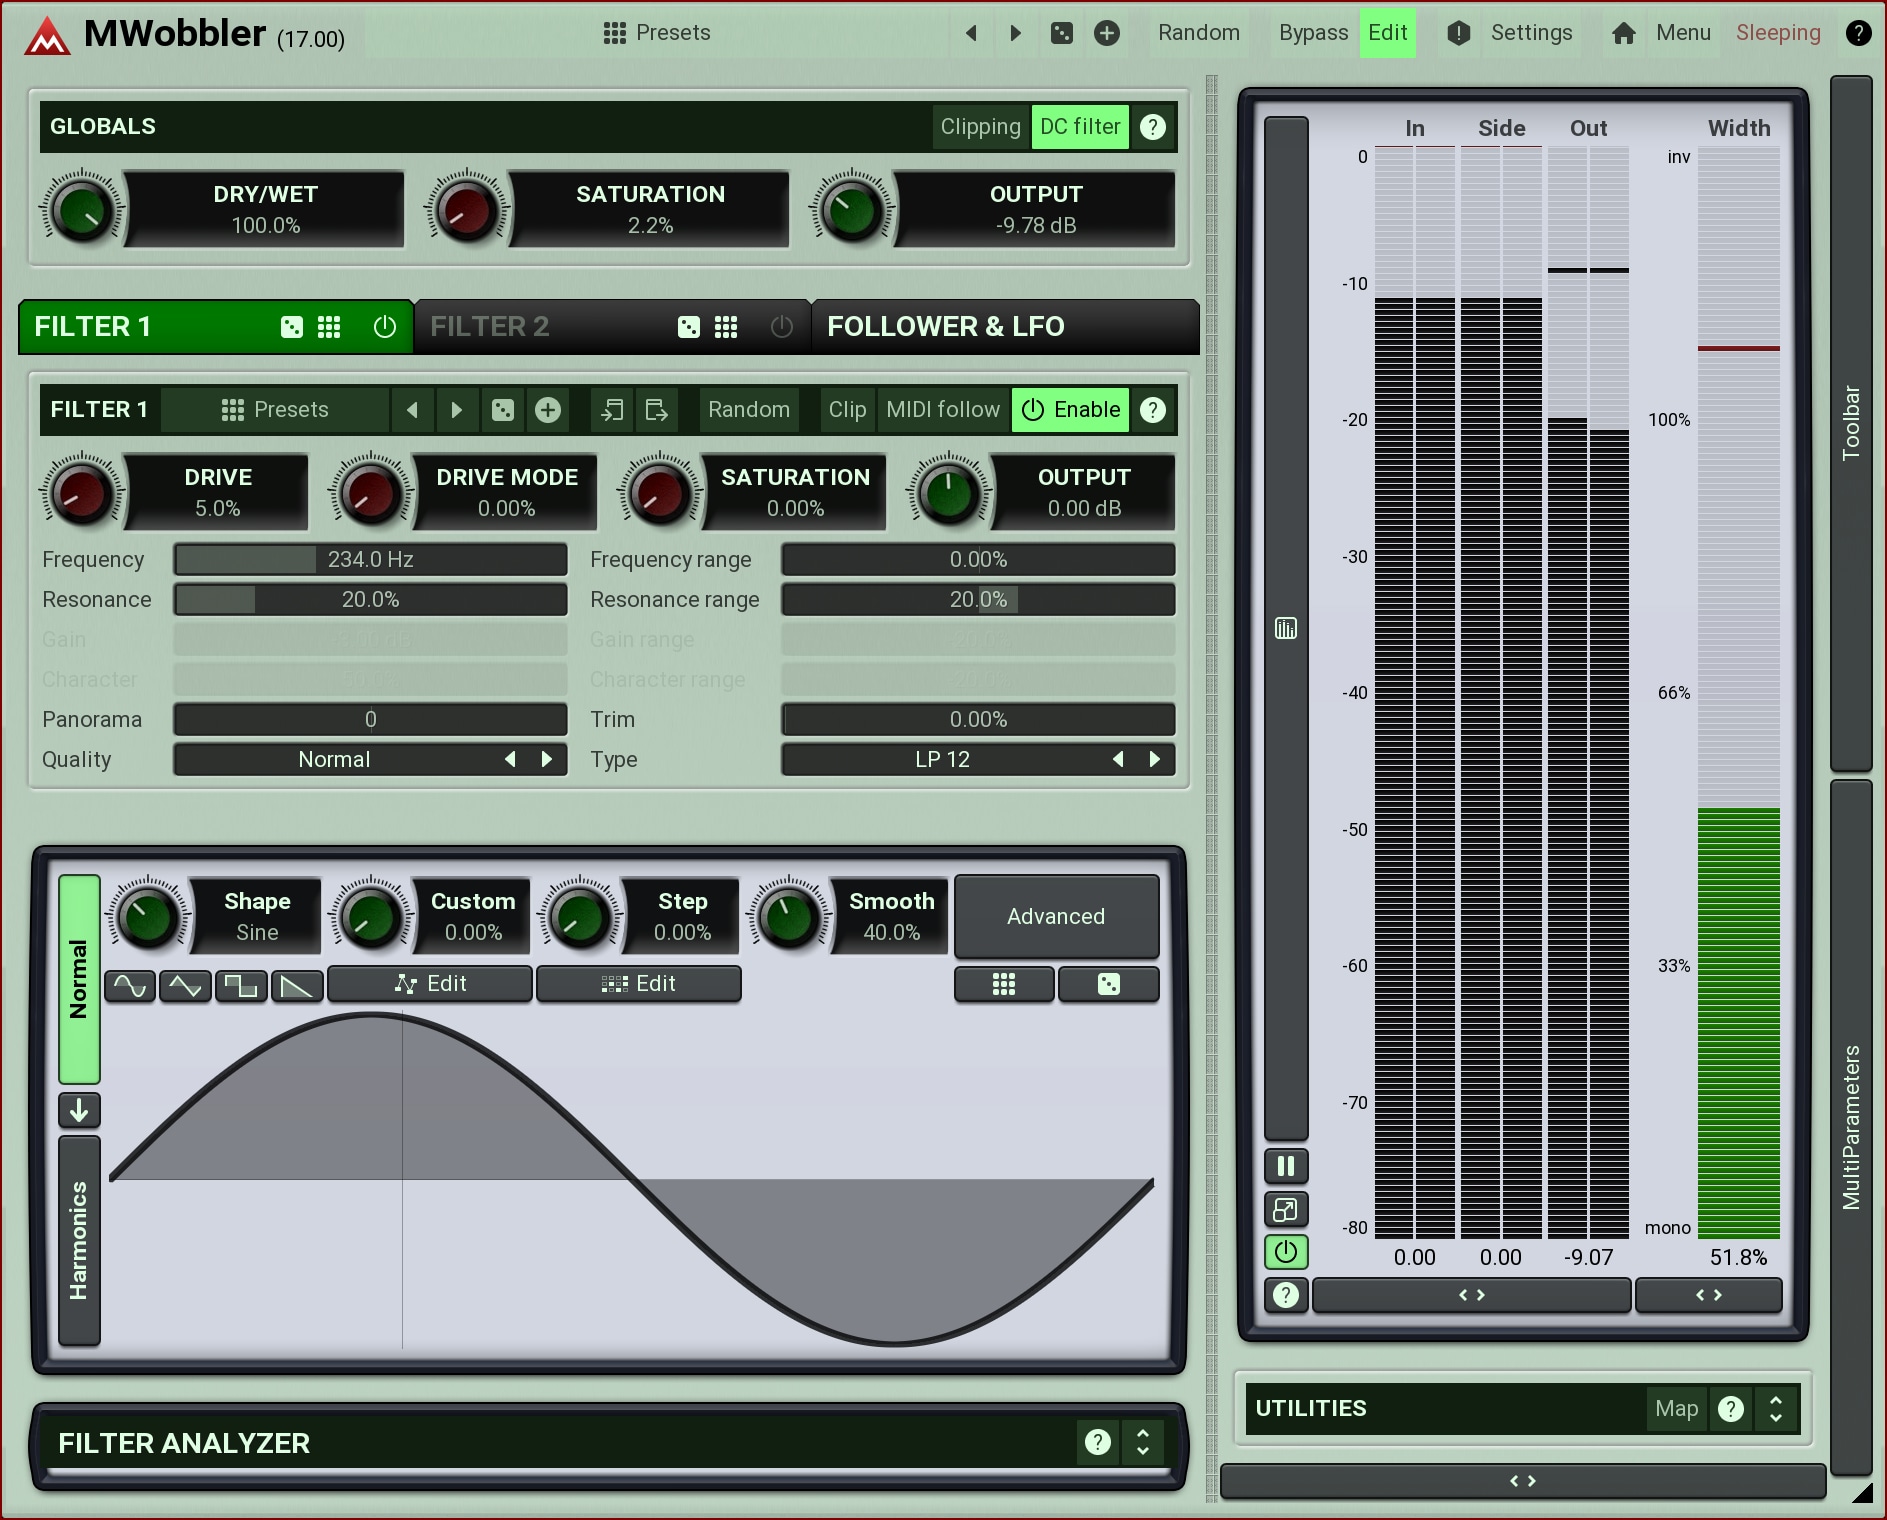Toggle the Clipping option in Globals
This screenshot has width=1887, height=1520.
coord(979,127)
